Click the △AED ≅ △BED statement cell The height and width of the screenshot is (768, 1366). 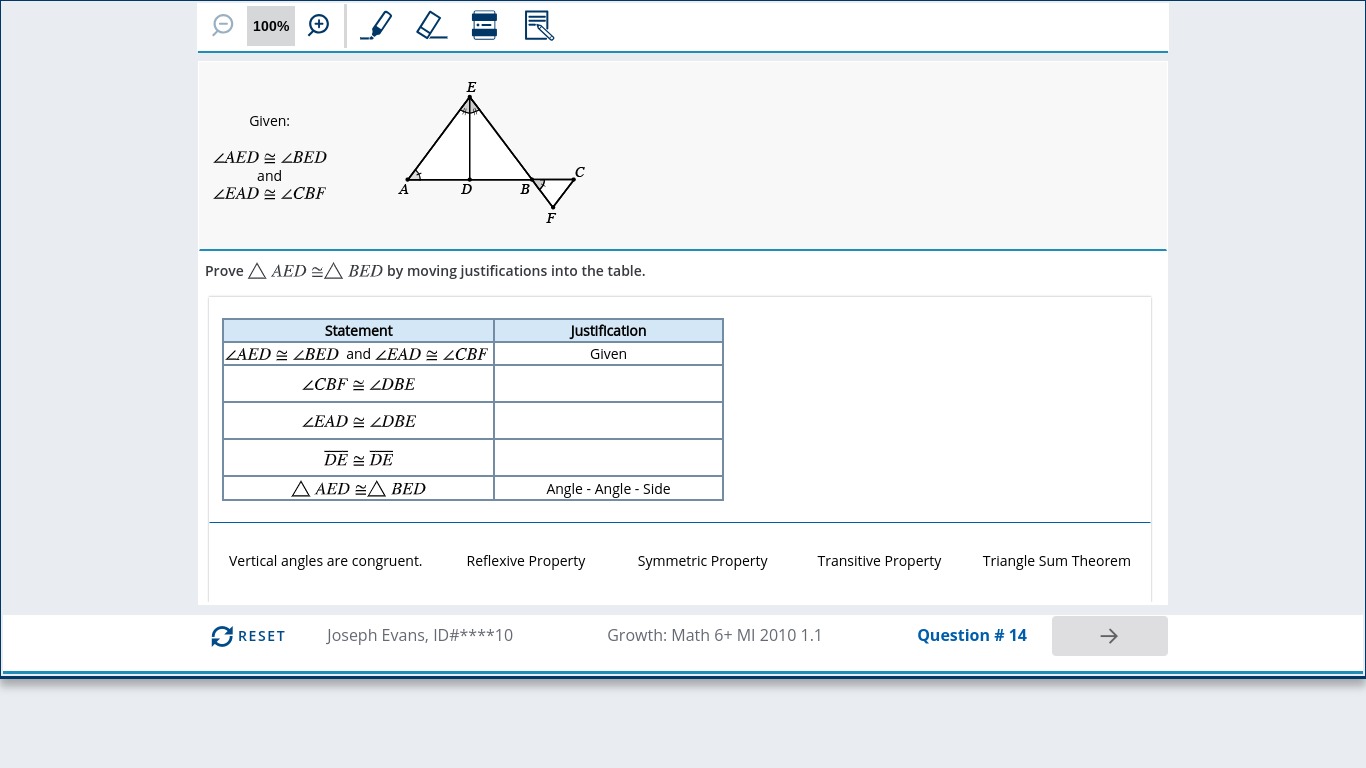(358, 489)
